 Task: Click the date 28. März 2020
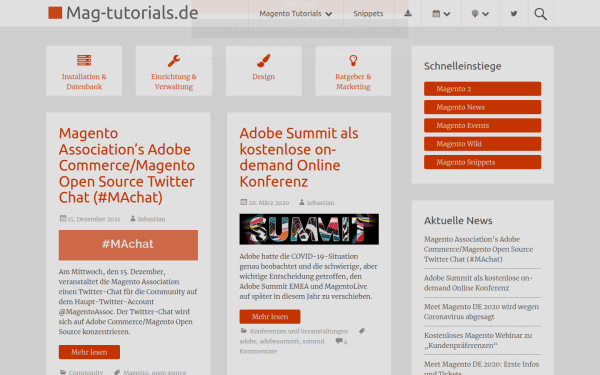269,202
